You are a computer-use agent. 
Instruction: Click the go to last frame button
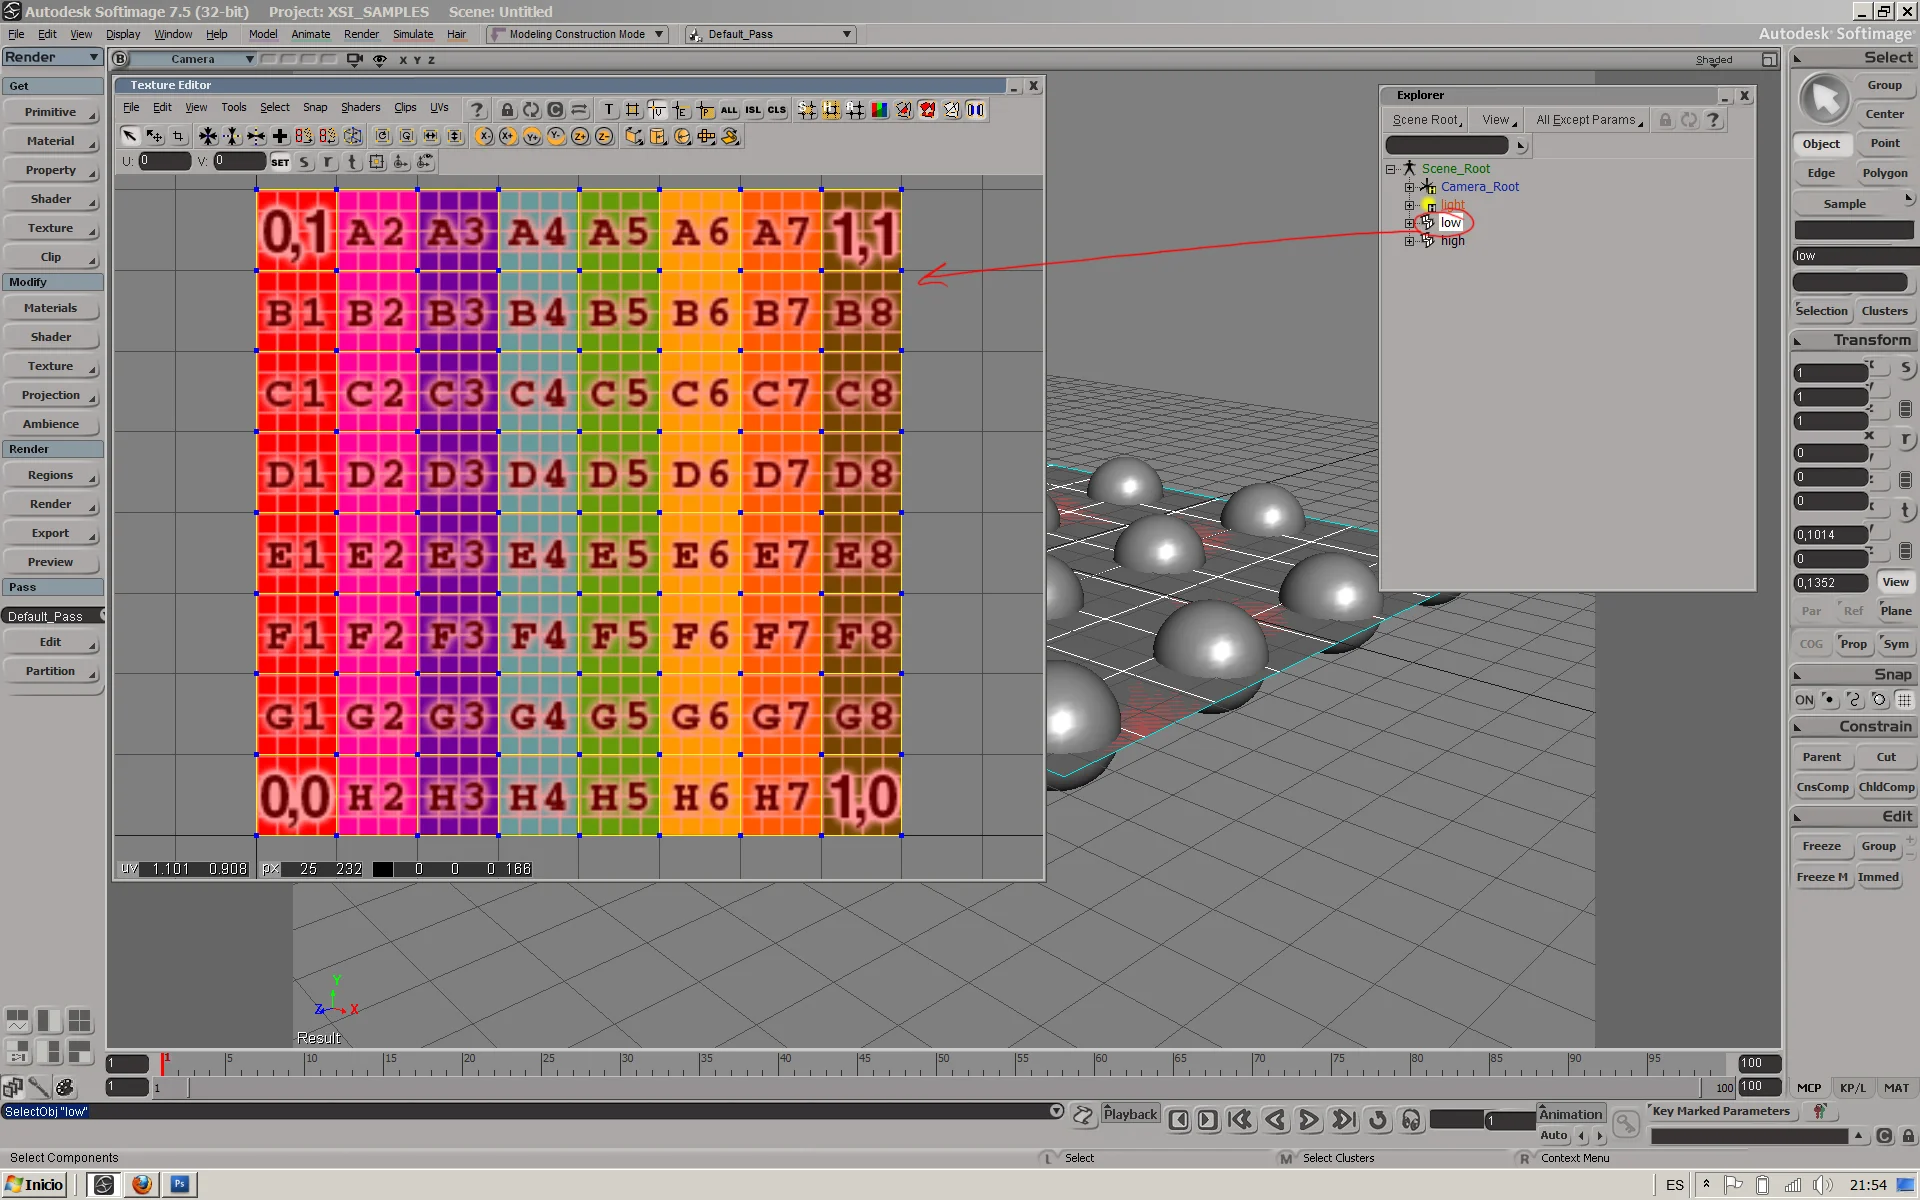pos(1344,1120)
